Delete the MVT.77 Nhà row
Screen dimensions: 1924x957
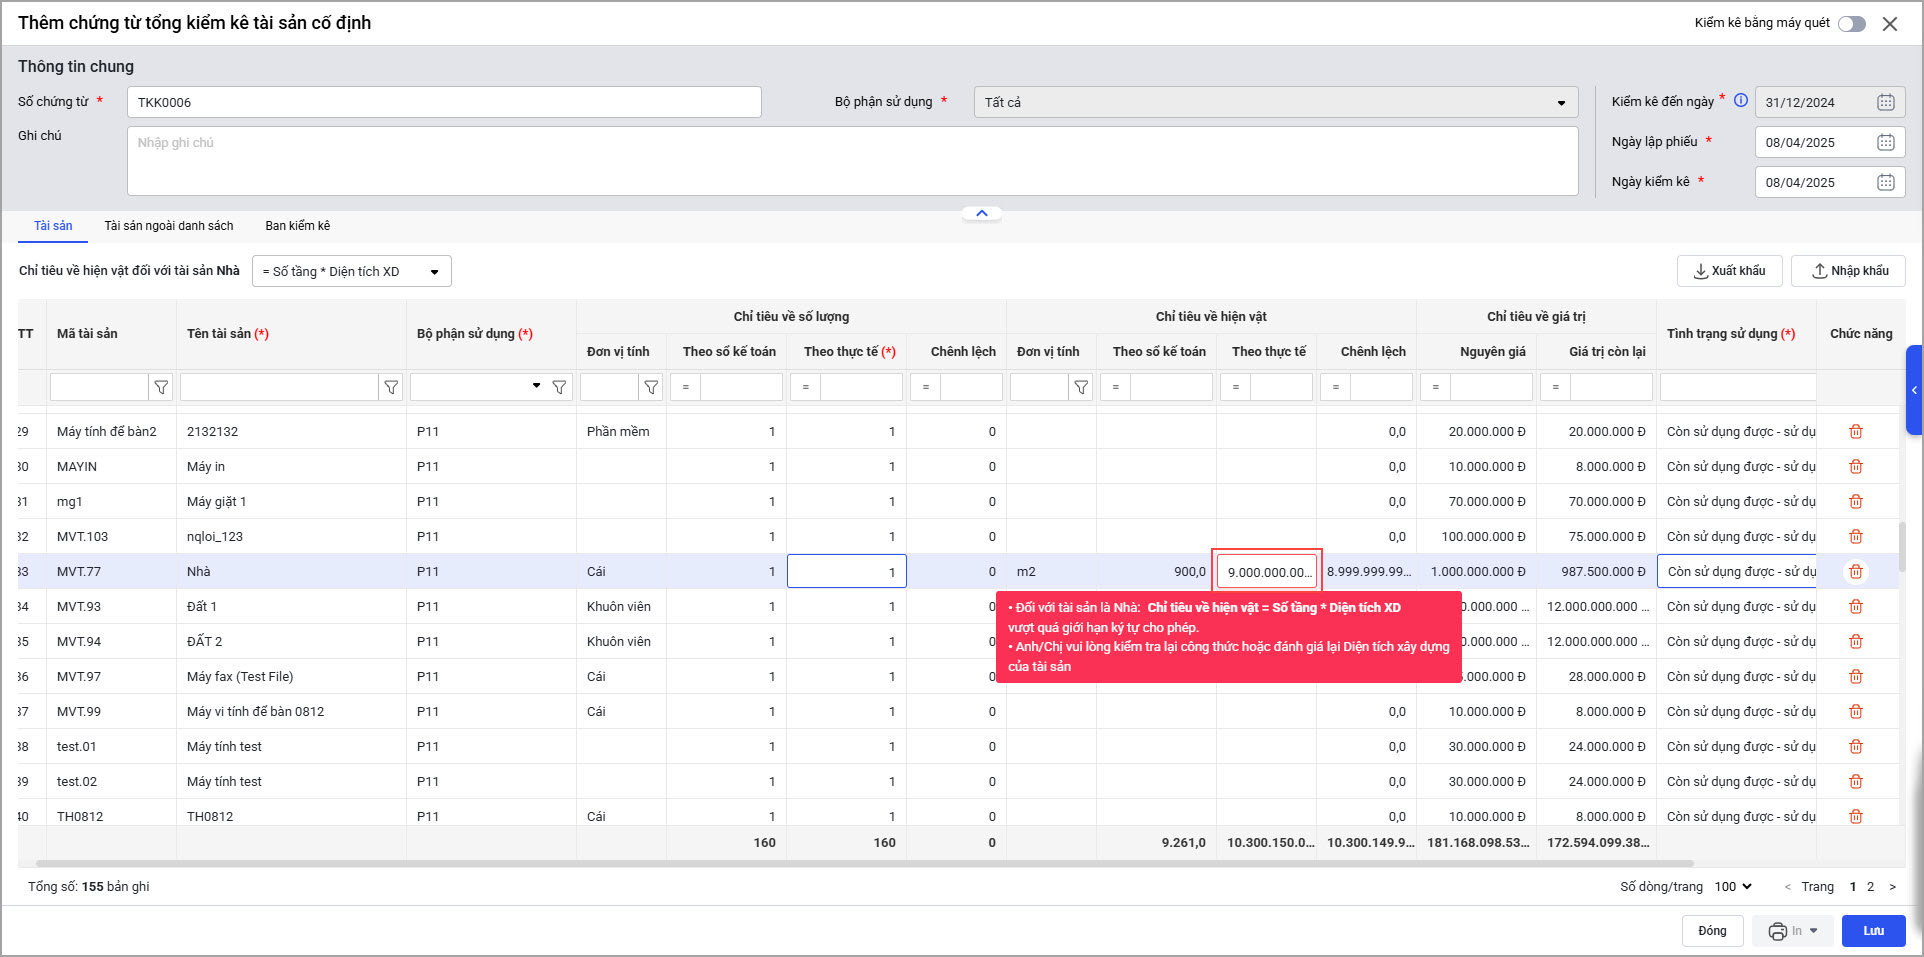(x=1855, y=572)
